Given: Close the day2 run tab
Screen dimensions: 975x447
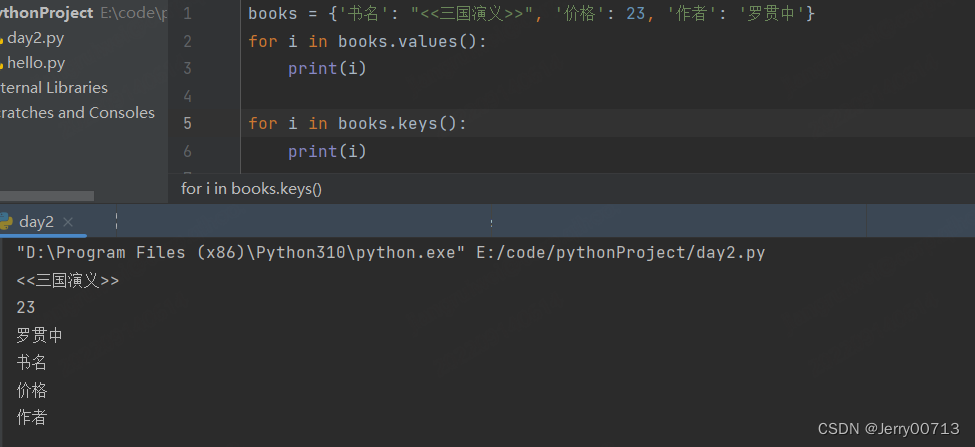Looking at the screenshot, I should click(x=68, y=222).
